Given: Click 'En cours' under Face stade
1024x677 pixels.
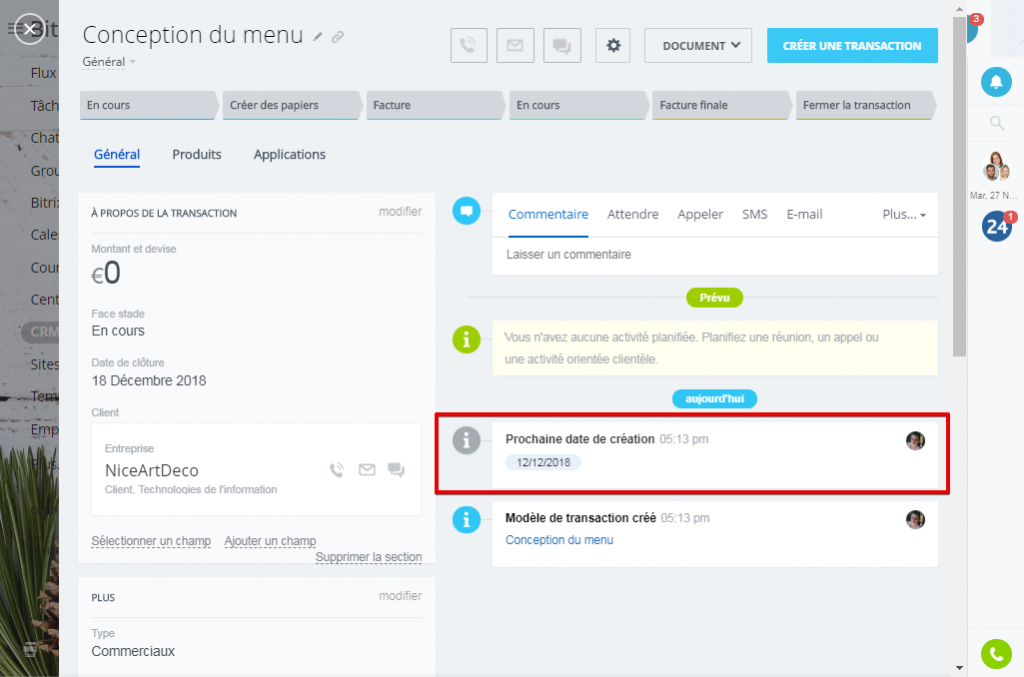Looking at the screenshot, I should [x=118, y=331].
